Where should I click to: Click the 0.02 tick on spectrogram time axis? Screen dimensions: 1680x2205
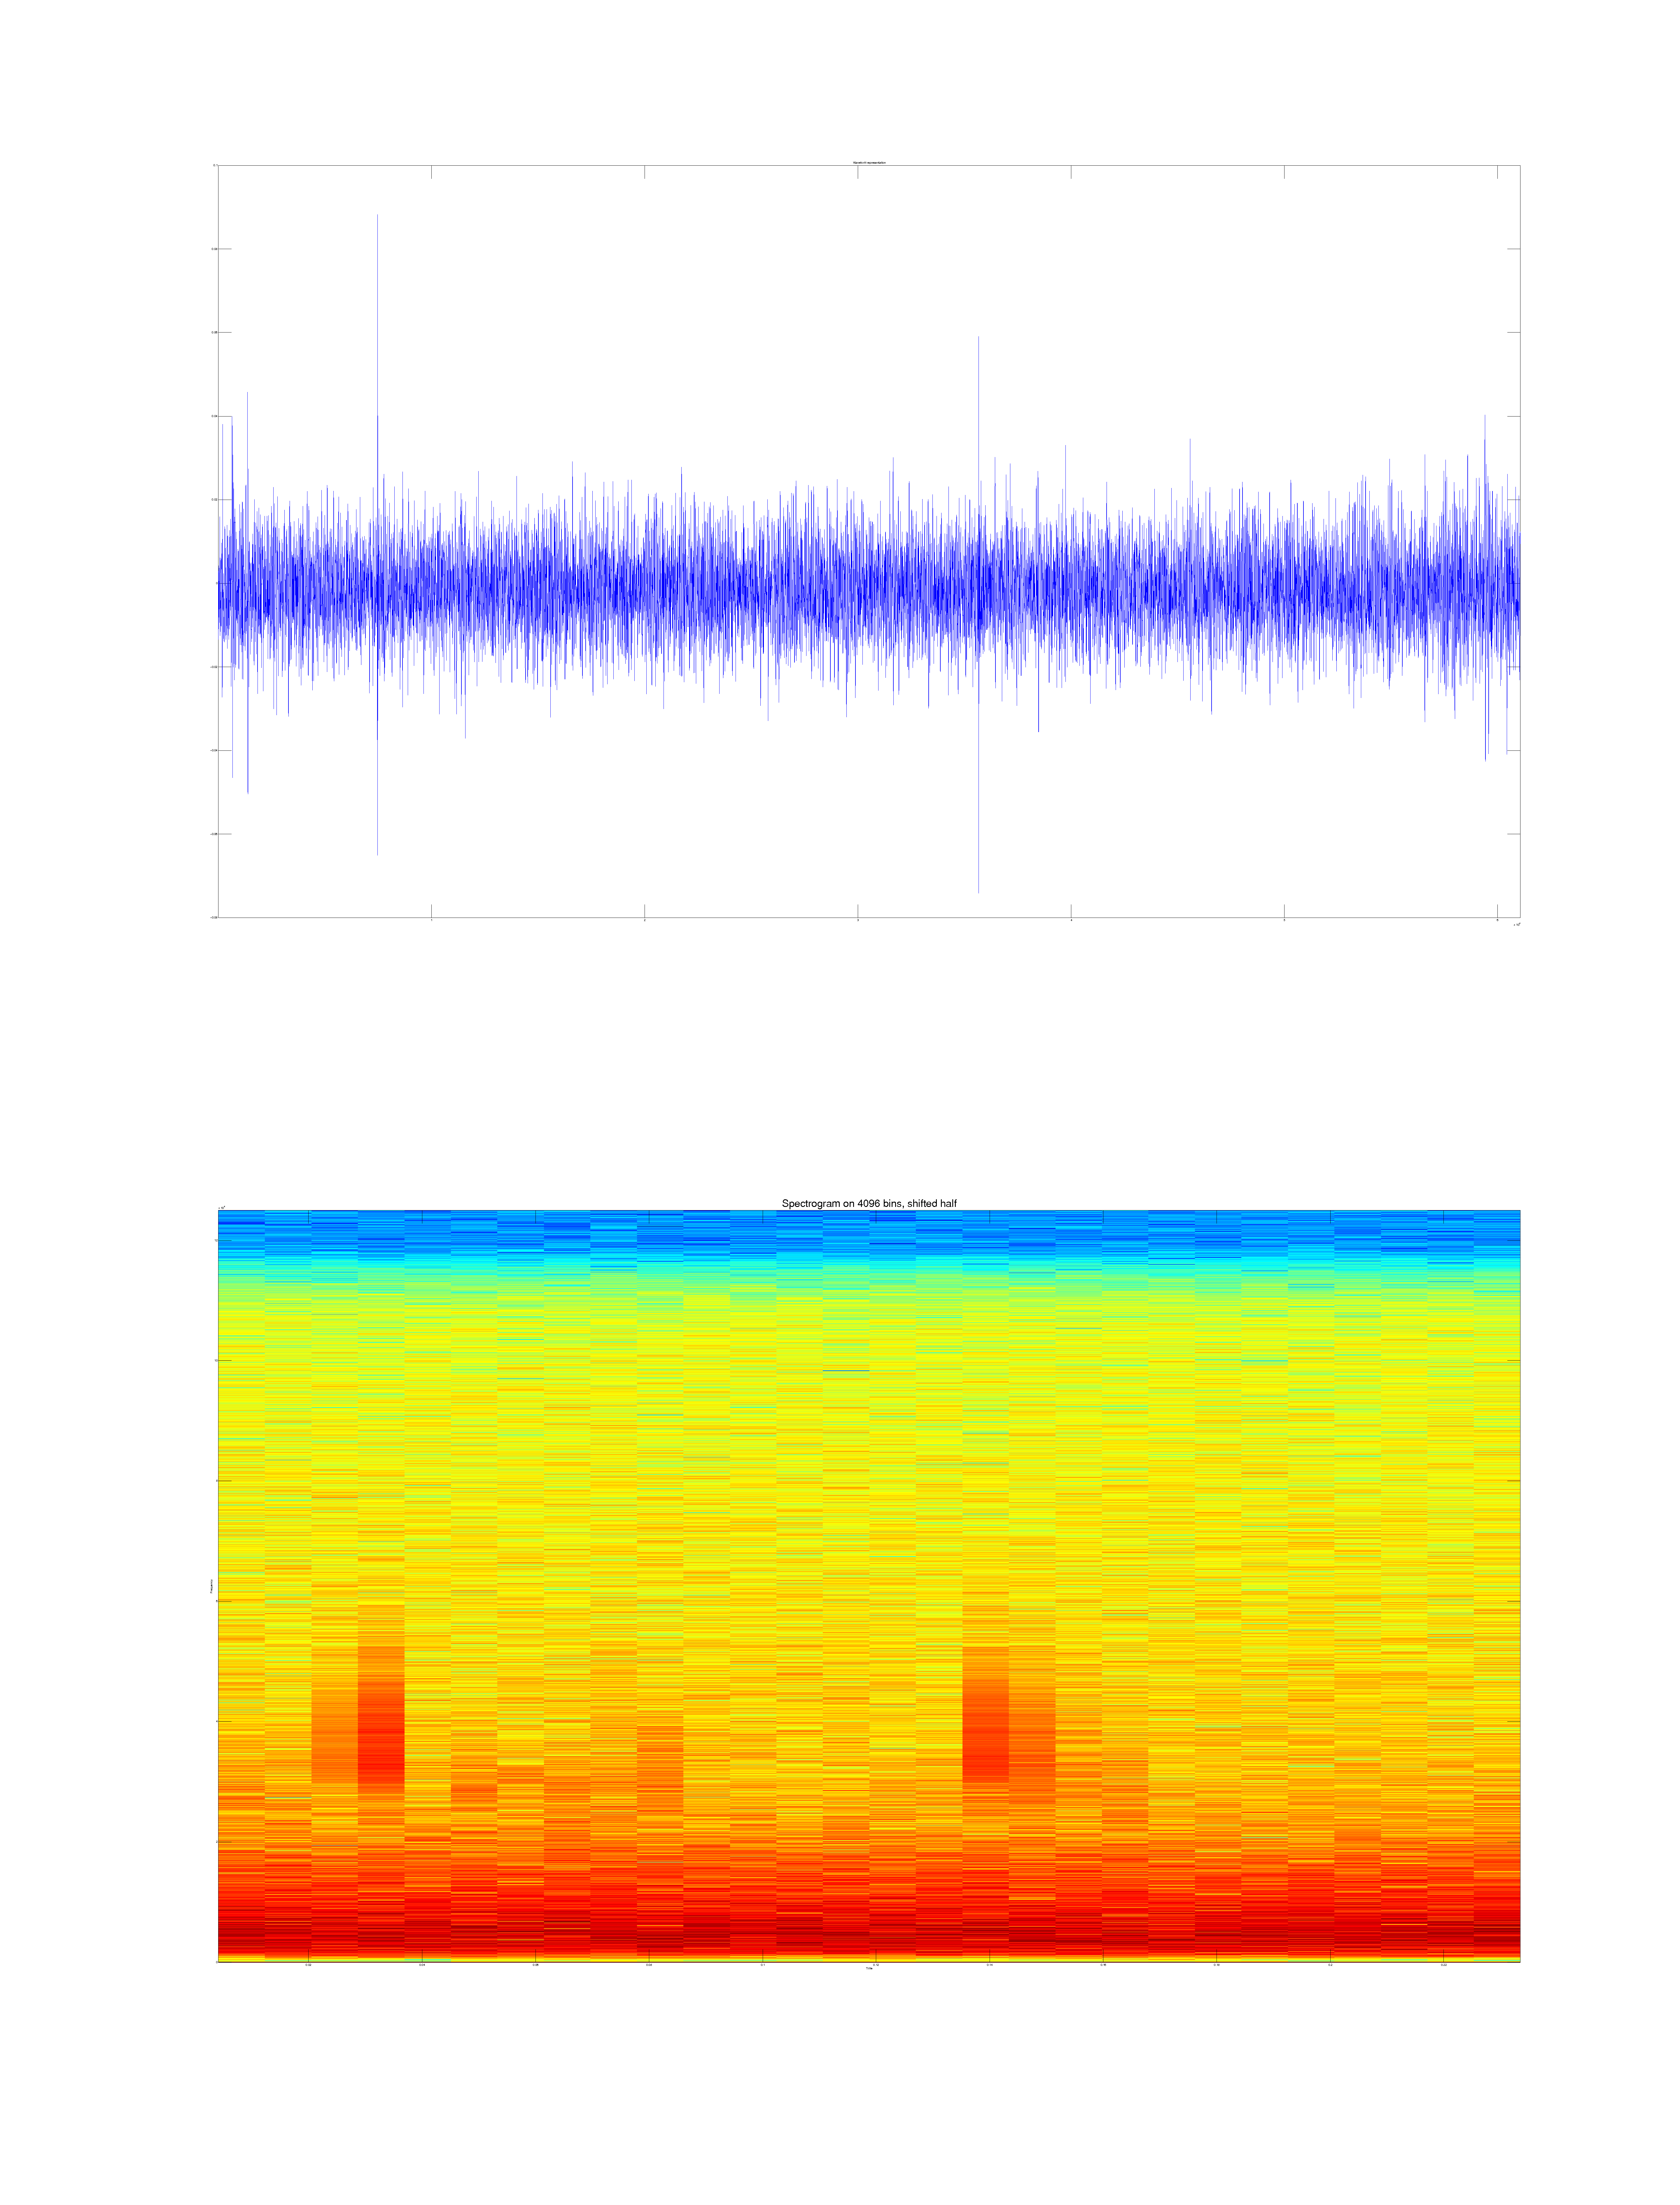tap(308, 1965)
